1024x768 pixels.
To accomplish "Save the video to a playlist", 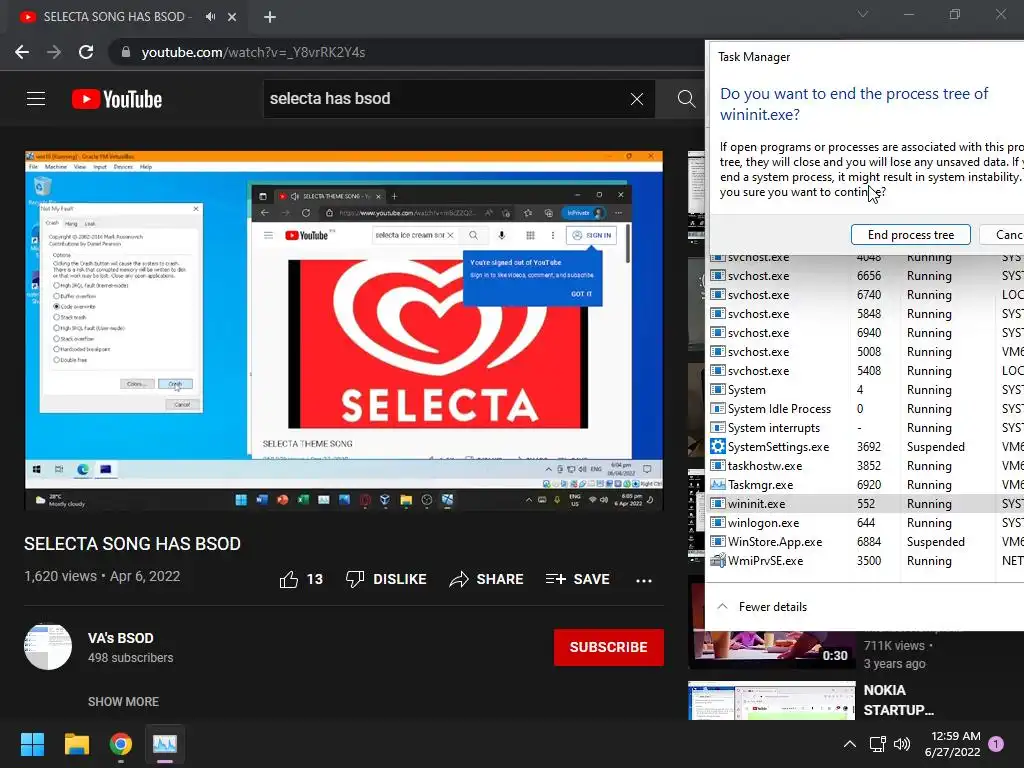I will pyautogui.click(x=577, y=579).
